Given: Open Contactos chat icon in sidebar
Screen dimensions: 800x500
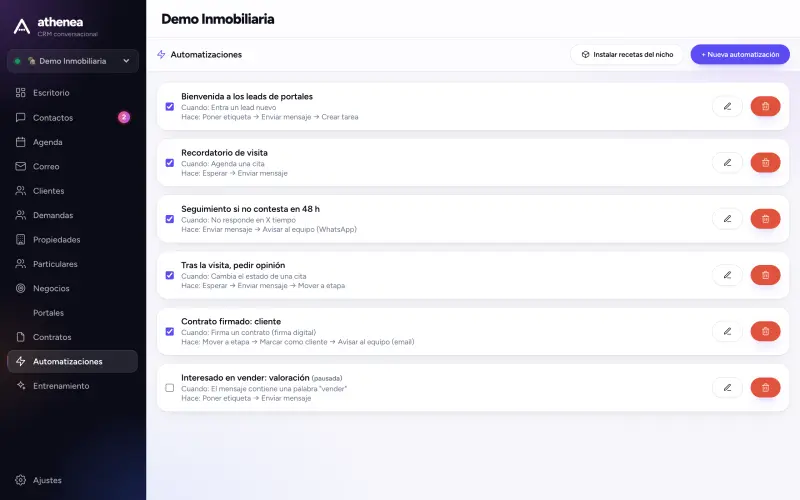Looking at the screenshot, I should (x=20, y=117).
